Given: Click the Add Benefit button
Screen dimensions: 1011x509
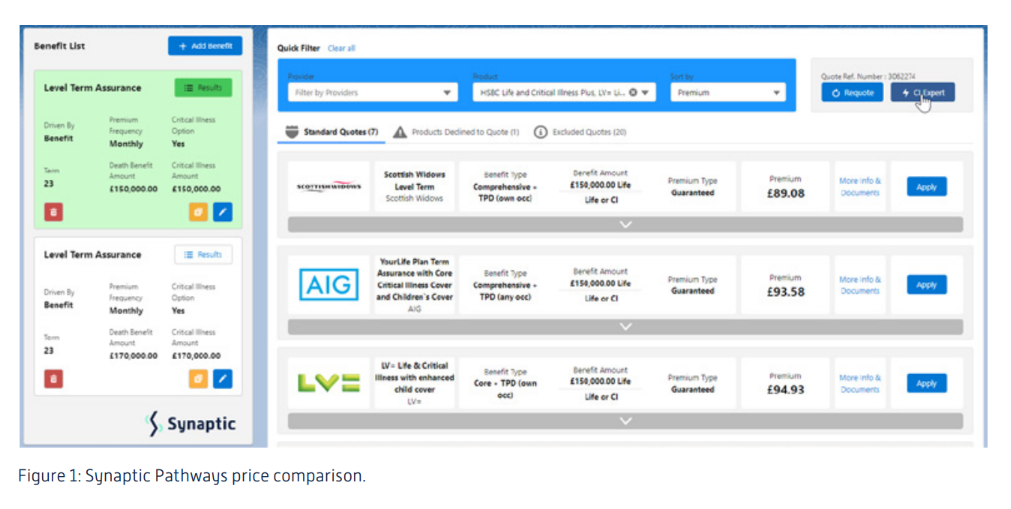Looking at the screenshot, I should 205,46.
